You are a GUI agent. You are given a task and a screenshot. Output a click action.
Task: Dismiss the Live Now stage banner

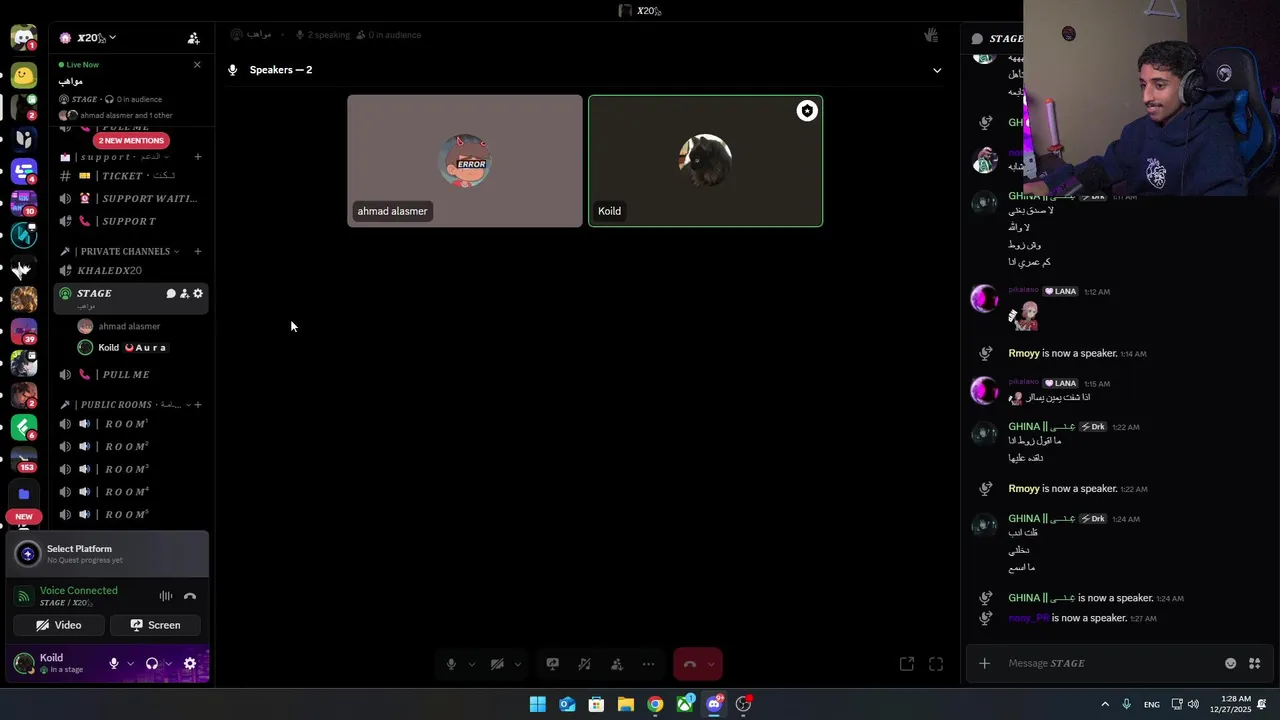click(x=197, y=65)
